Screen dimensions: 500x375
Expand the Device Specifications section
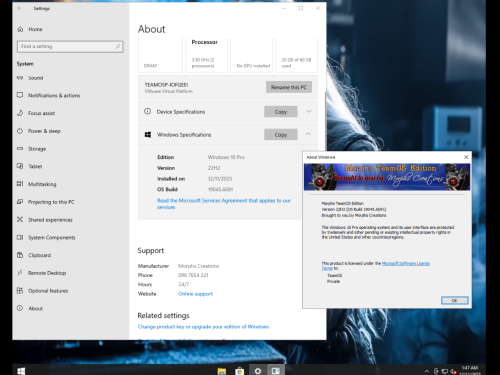coord(309,111)
